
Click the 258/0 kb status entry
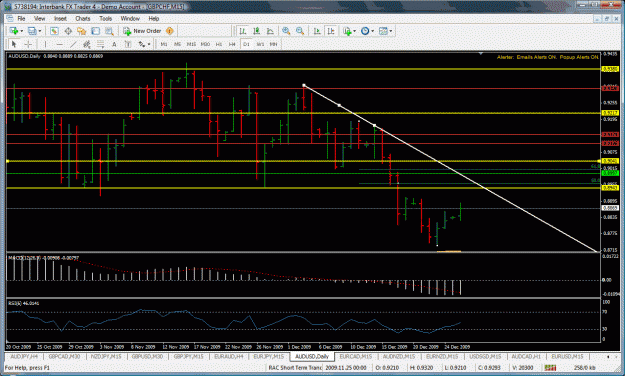coord(585,368)
